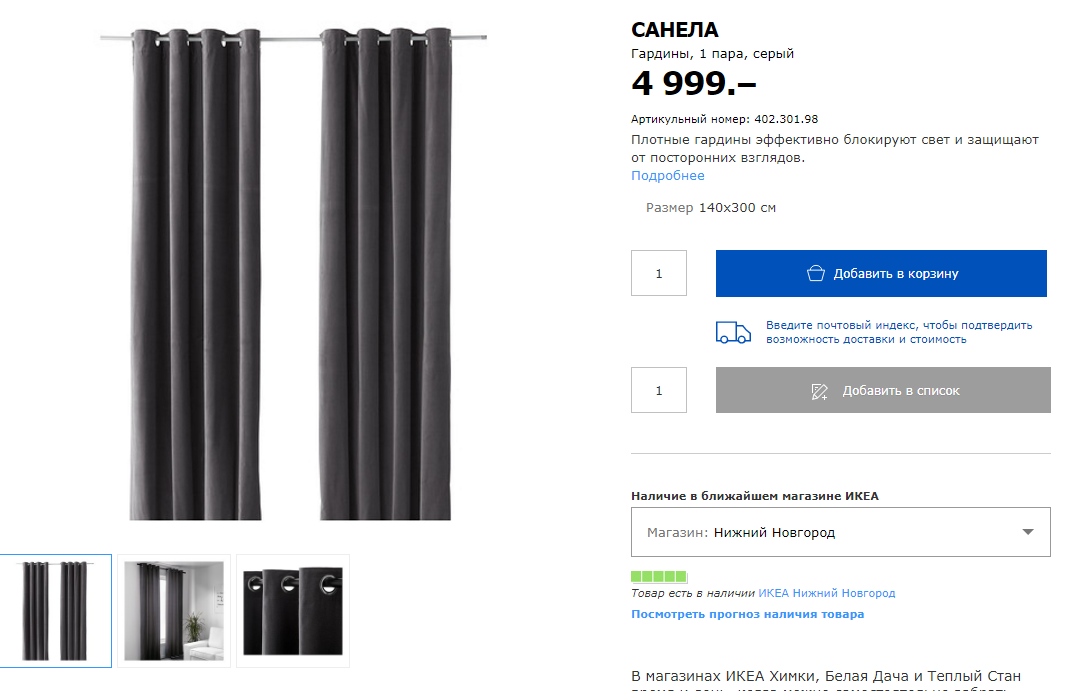Click the delivery truck icon
Image resolution: width=1086 pixels, height=691 pixels.
733,333
